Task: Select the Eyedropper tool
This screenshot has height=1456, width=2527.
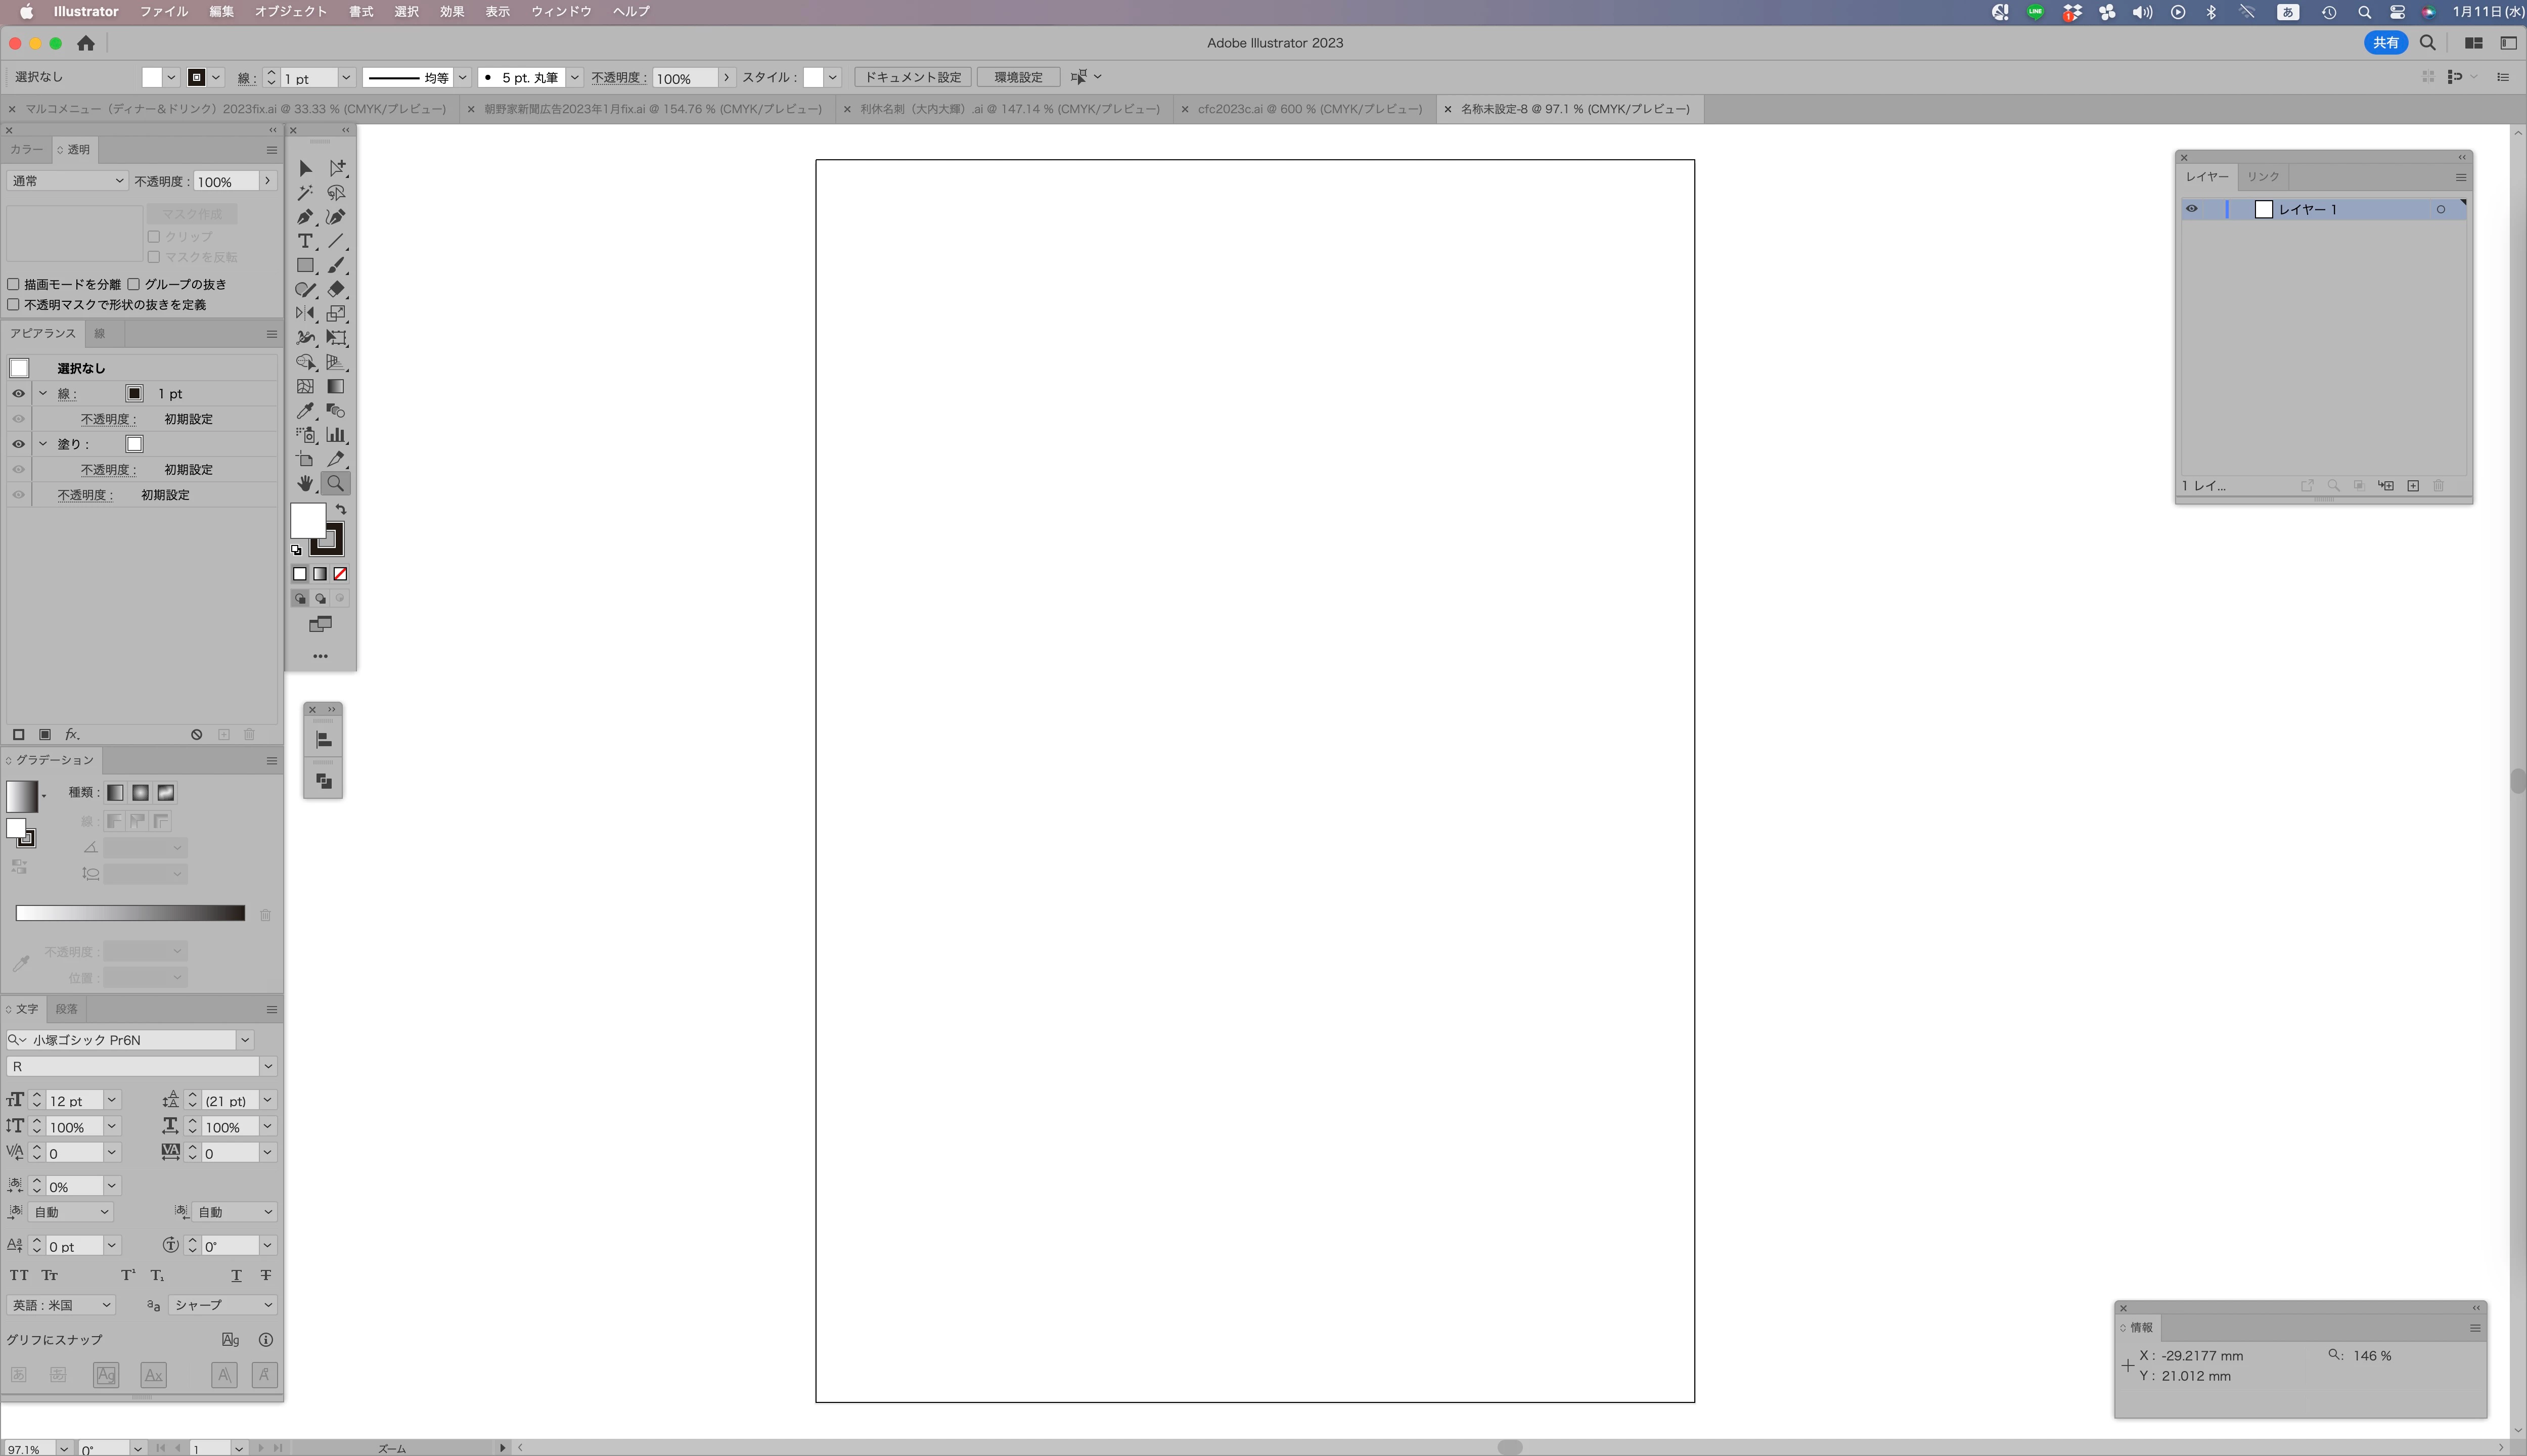Action: [x=305, y=411]
